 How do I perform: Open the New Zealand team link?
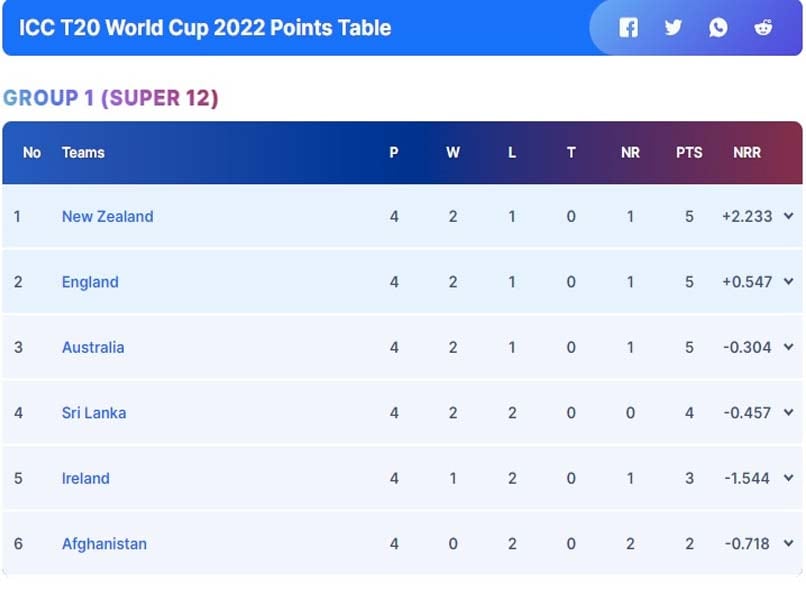pos(107,216)
